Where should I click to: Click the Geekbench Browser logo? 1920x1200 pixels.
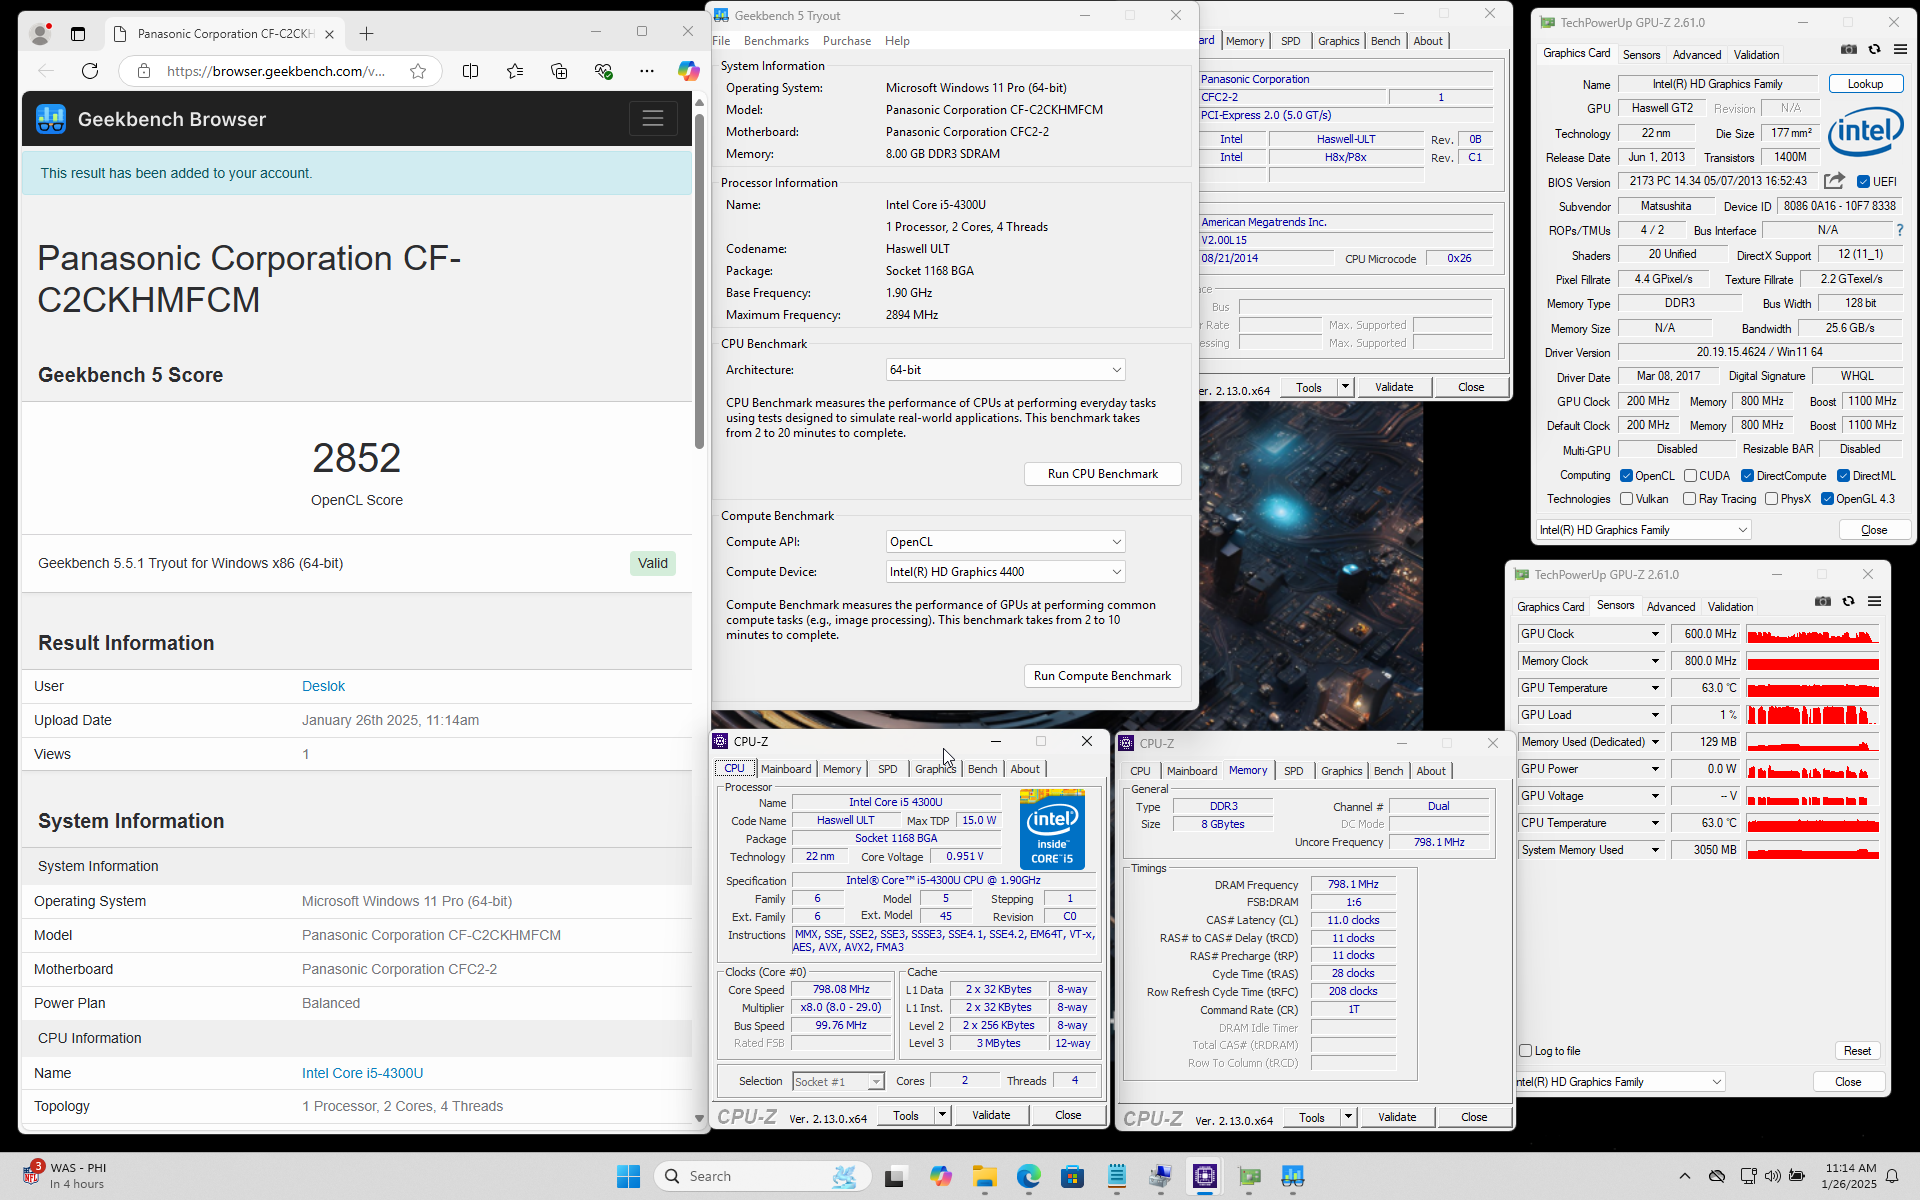pyautogui.click(x=51, y=119)
